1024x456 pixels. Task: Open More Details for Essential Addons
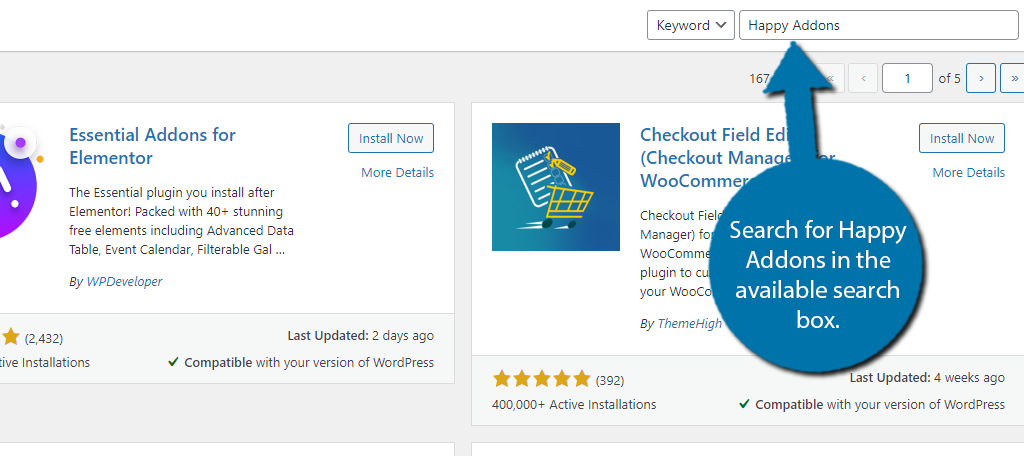click(x=397, y=172)
